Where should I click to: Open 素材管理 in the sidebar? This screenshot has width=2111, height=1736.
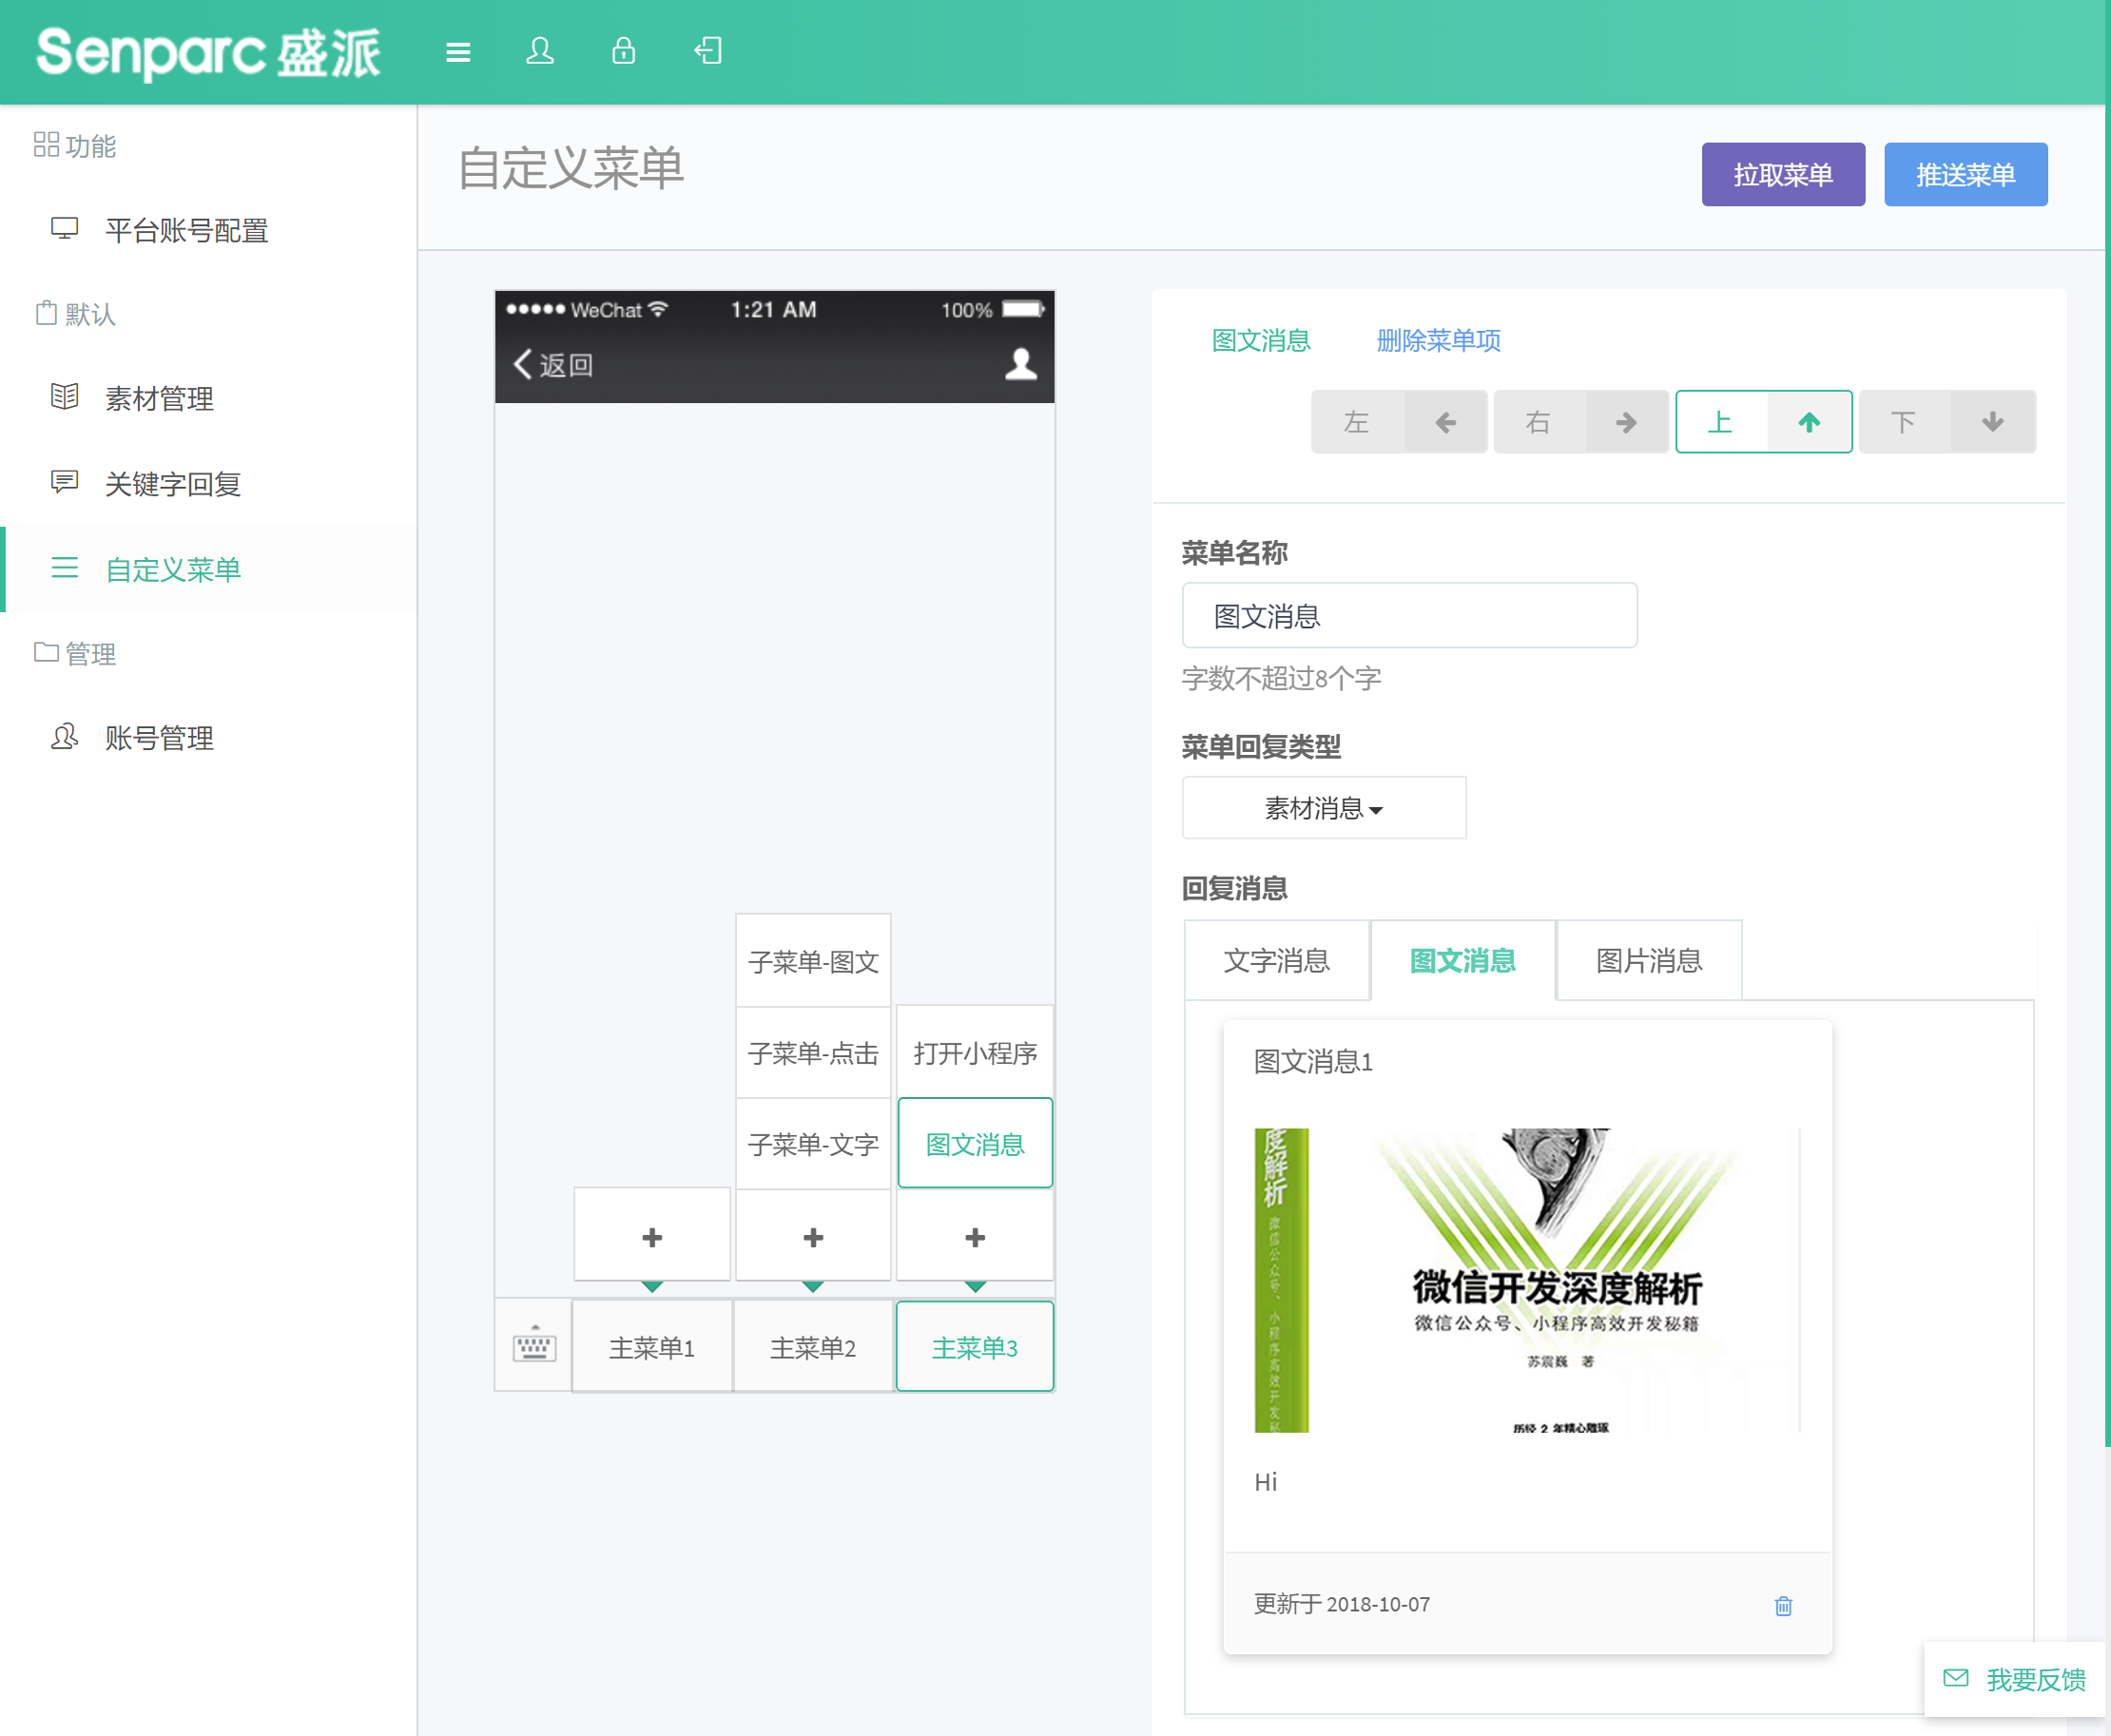pos(159,399)
